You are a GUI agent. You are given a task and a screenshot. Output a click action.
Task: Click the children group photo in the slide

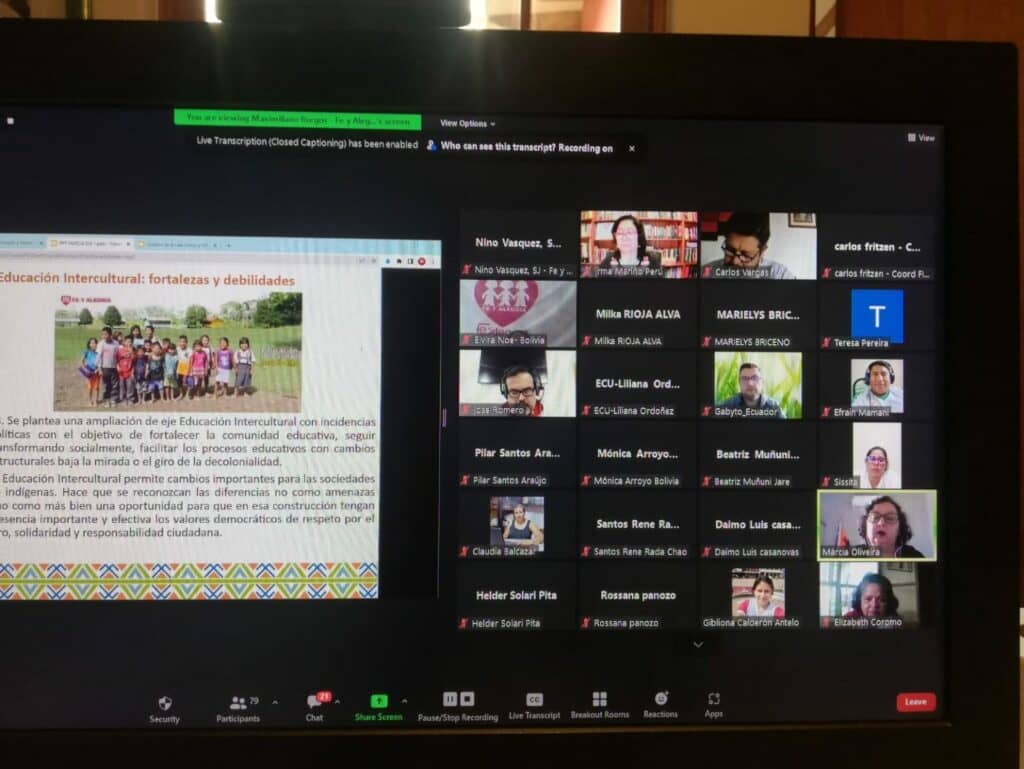pos(178,352)
